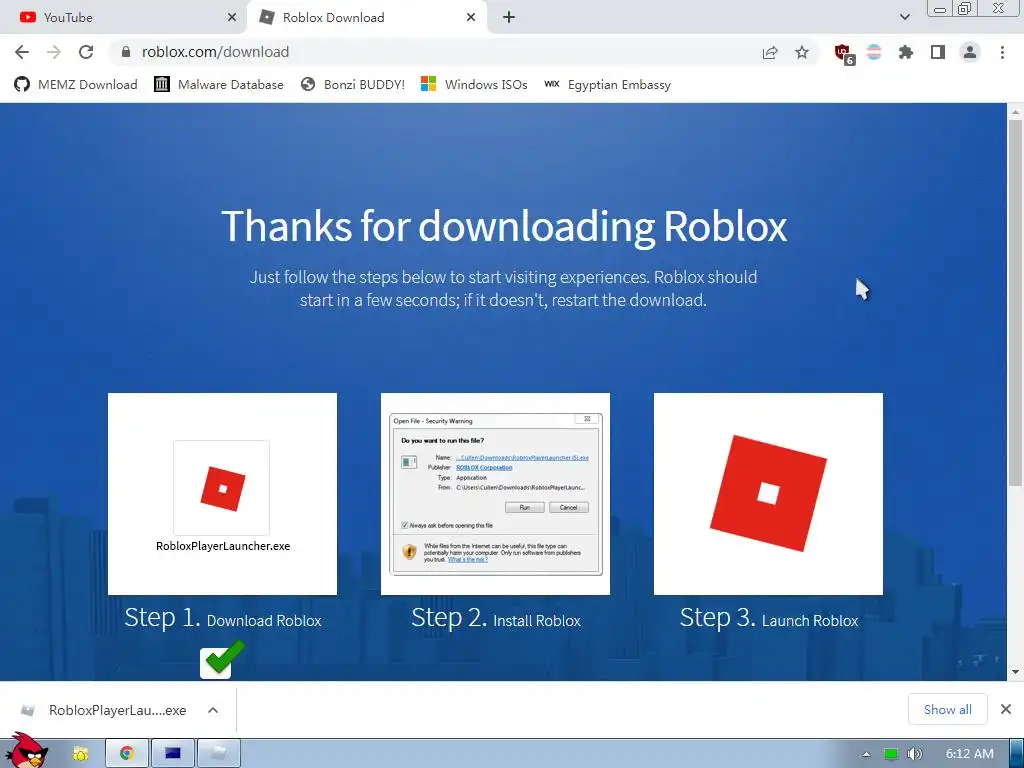This screenshot has height=768, width=1024.
Task: Click the Security Warning step 2 image
Action: [495, 494]
